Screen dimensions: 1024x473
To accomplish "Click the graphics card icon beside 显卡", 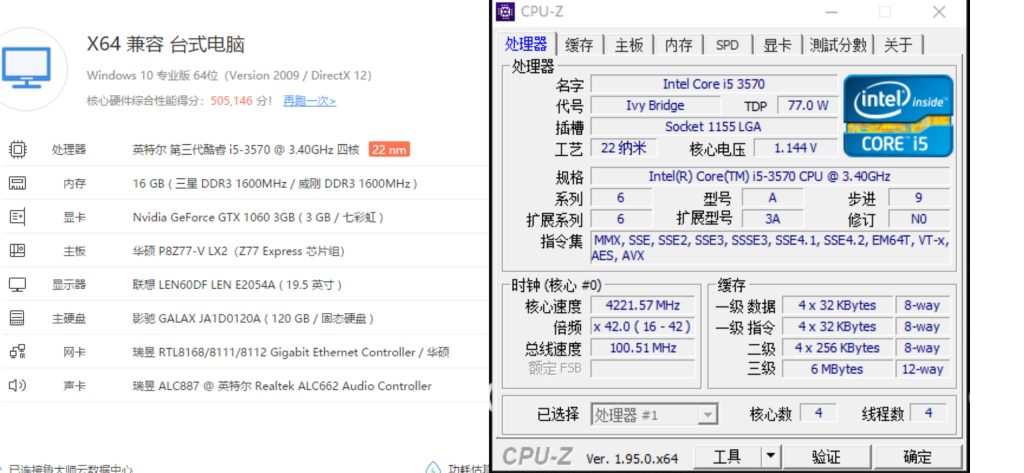I will click(18, 217).
